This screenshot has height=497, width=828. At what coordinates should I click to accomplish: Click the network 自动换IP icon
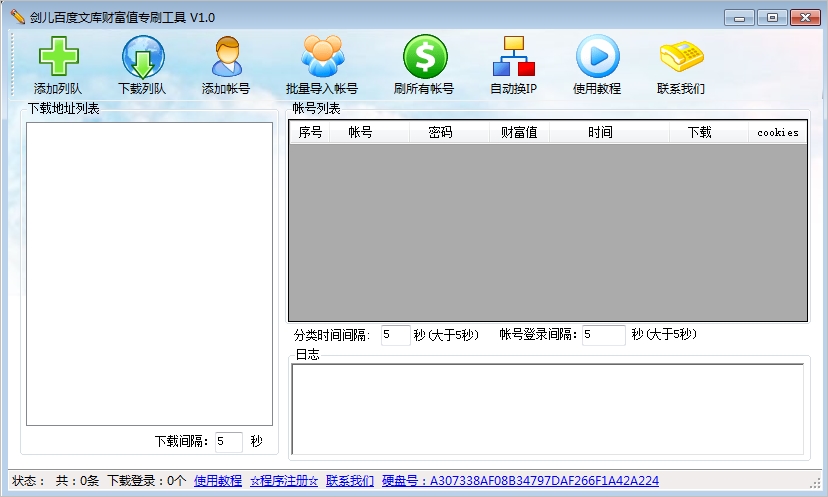[x=514, y=56]
